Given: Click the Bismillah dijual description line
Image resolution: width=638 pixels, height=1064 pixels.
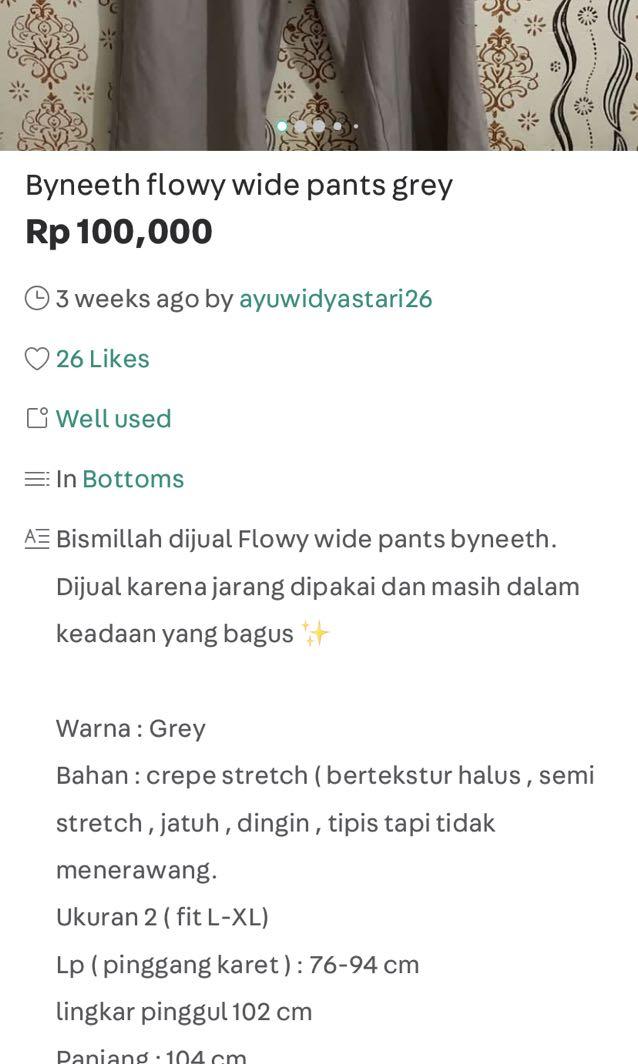Looking at the screenshot, I should click(306, 539).
